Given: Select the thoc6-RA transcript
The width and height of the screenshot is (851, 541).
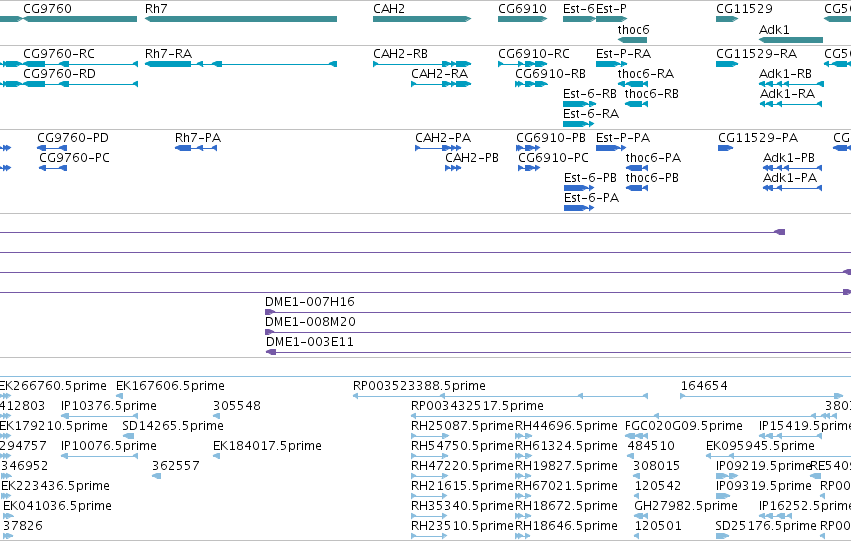Looking at the screenshot, I should tap(633, 84).
